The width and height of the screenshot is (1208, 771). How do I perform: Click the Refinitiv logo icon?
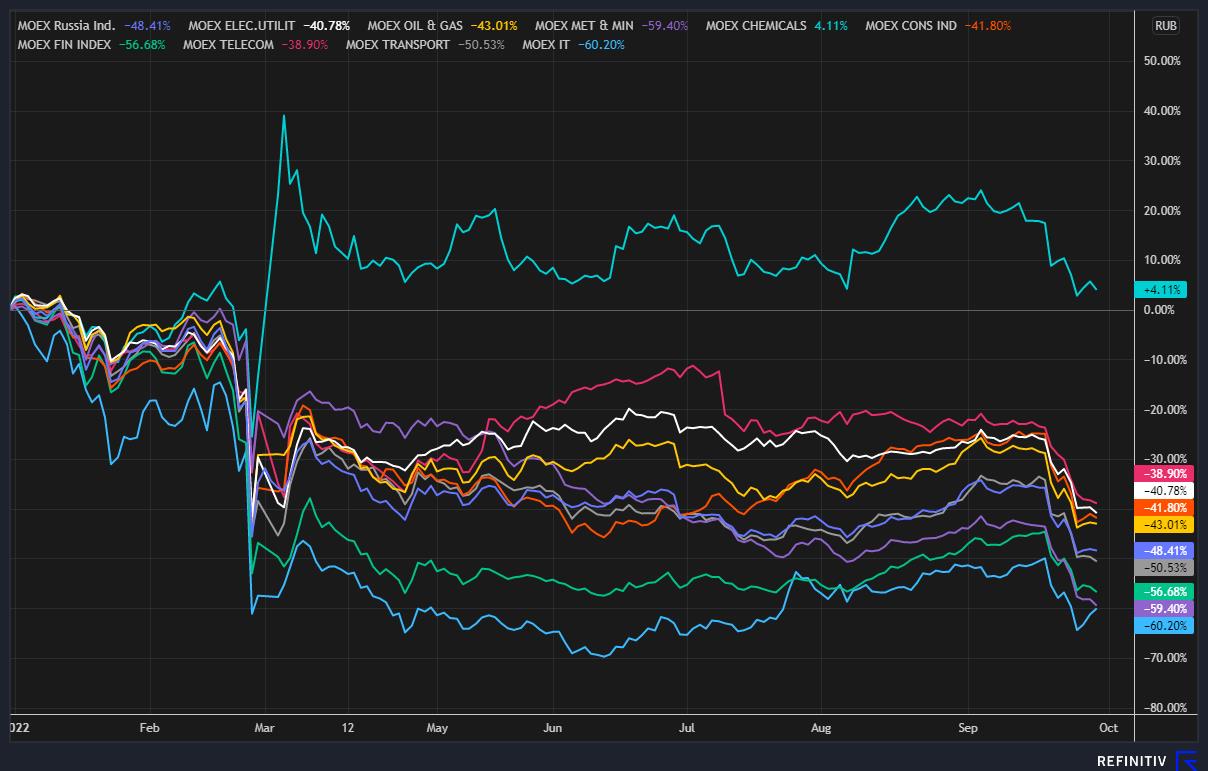1186,760
